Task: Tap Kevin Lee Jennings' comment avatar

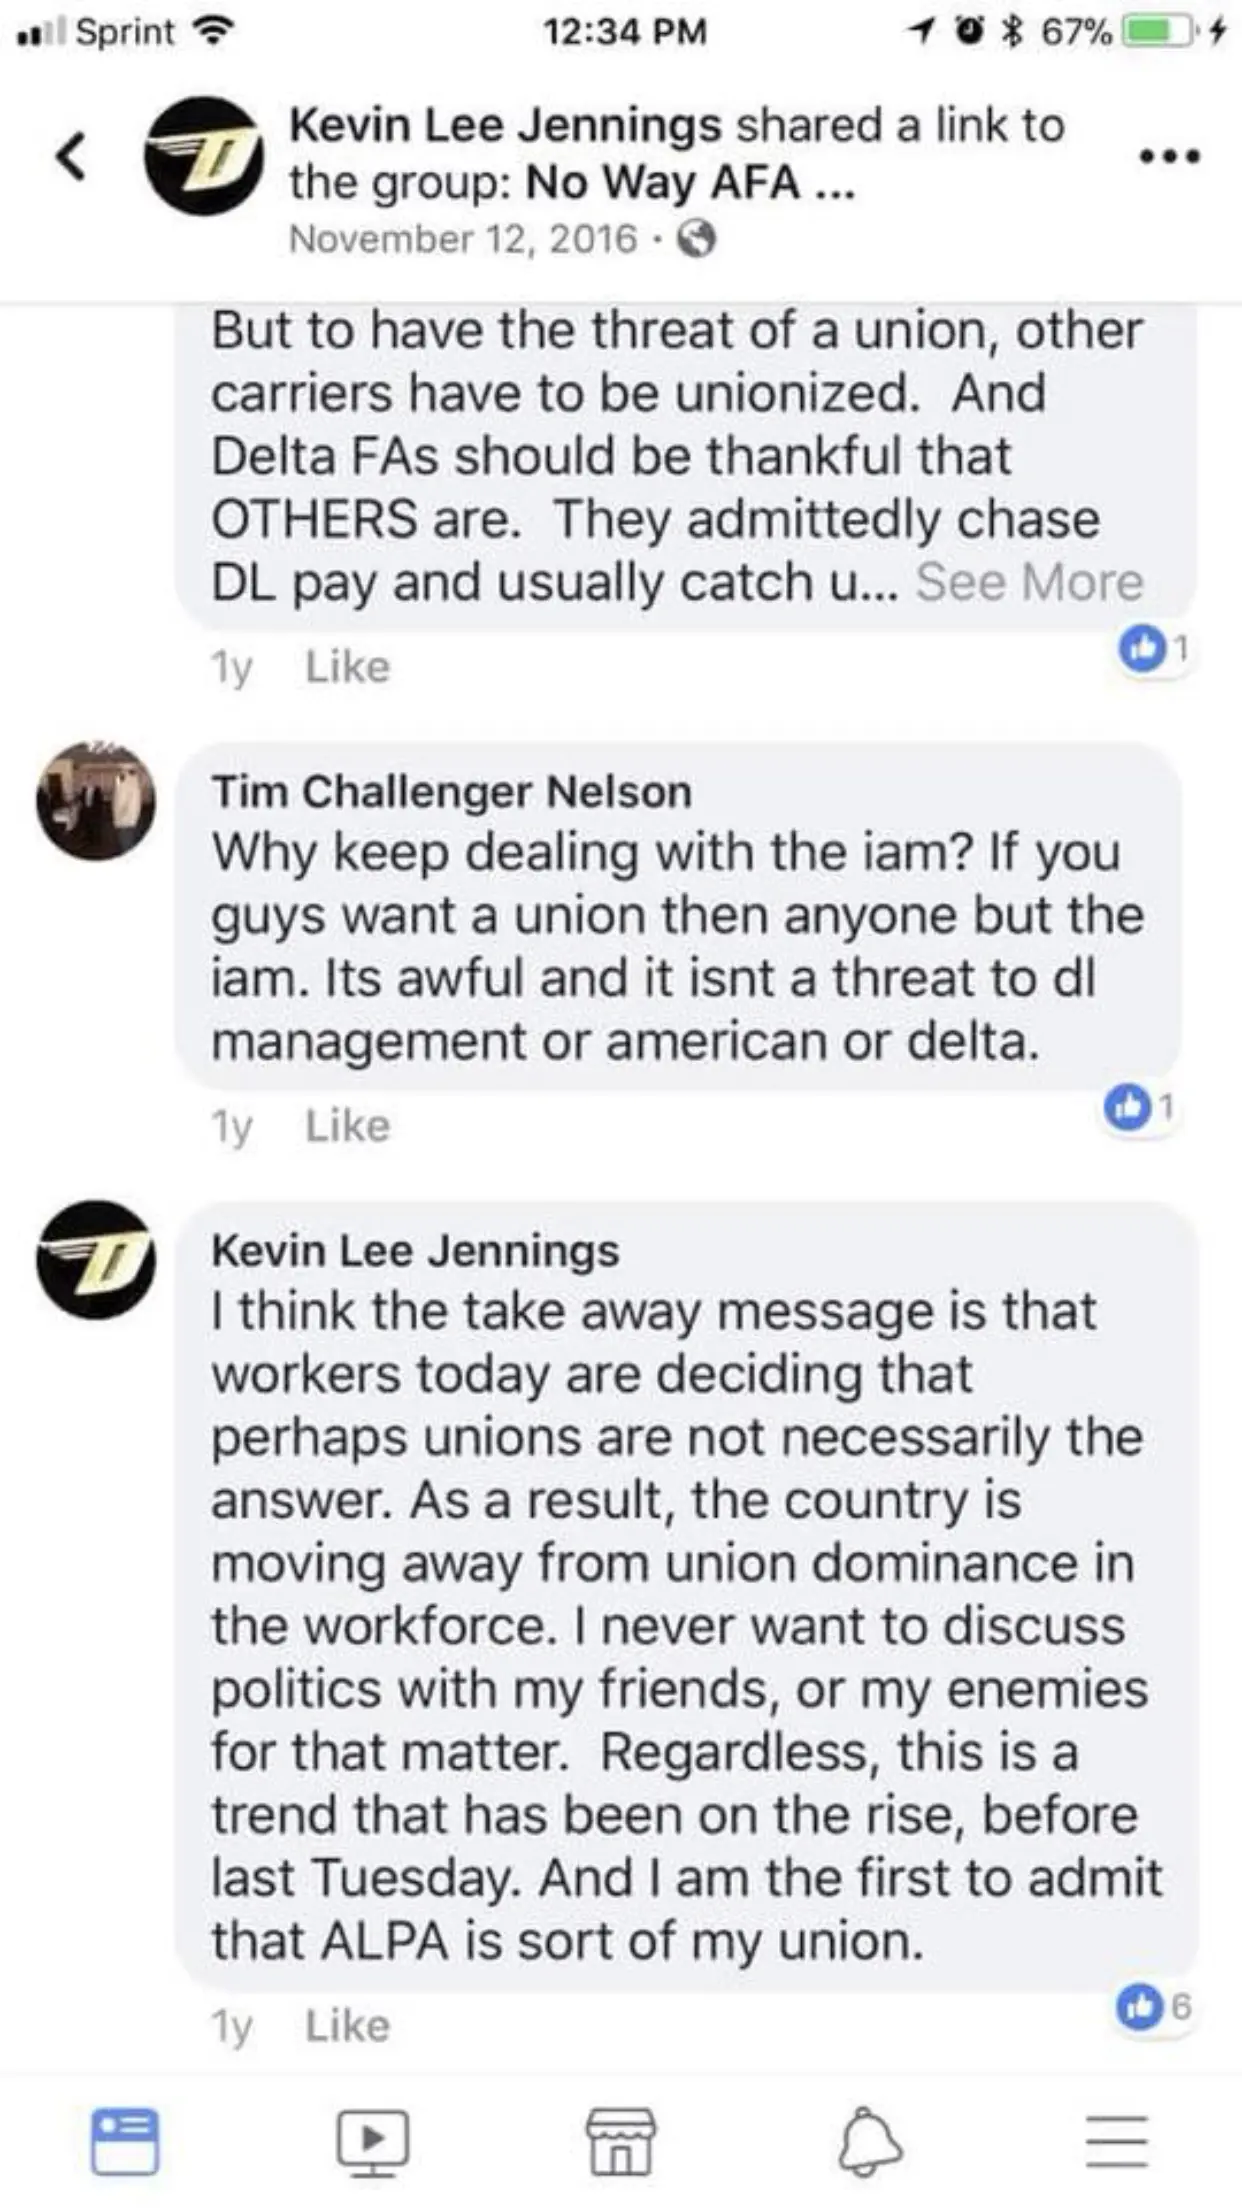Action: (x=96, y=1260)
